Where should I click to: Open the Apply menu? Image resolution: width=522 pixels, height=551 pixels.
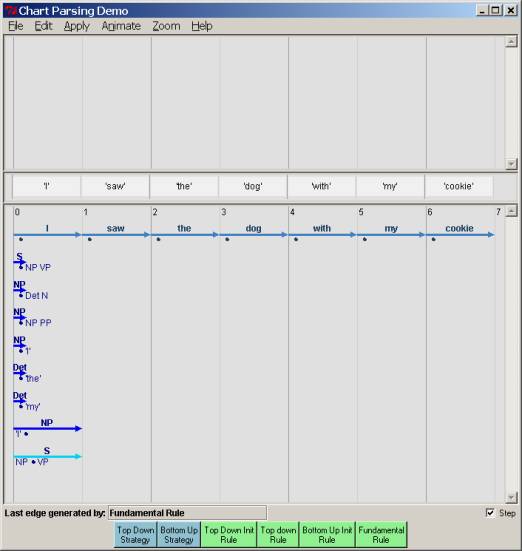77,26
